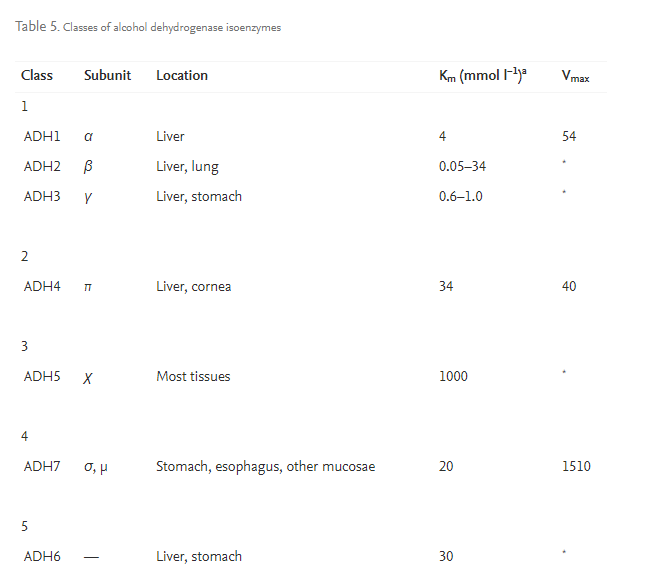Click the Location column header
This screenshot has width=667, height=573.
[x=182, y=75]
